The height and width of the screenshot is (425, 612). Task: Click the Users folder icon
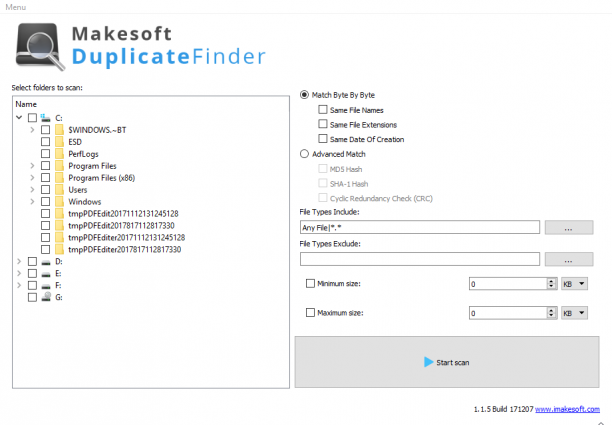click(59, 190)
